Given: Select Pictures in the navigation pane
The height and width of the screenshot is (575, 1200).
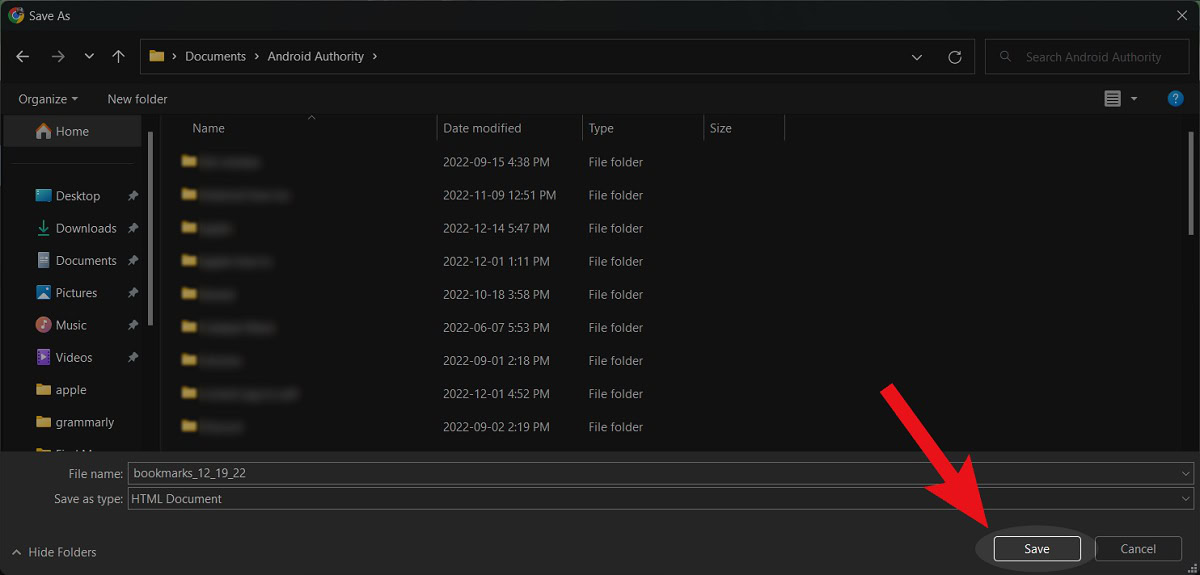Looking at the screenshot, I should (76, 293).
